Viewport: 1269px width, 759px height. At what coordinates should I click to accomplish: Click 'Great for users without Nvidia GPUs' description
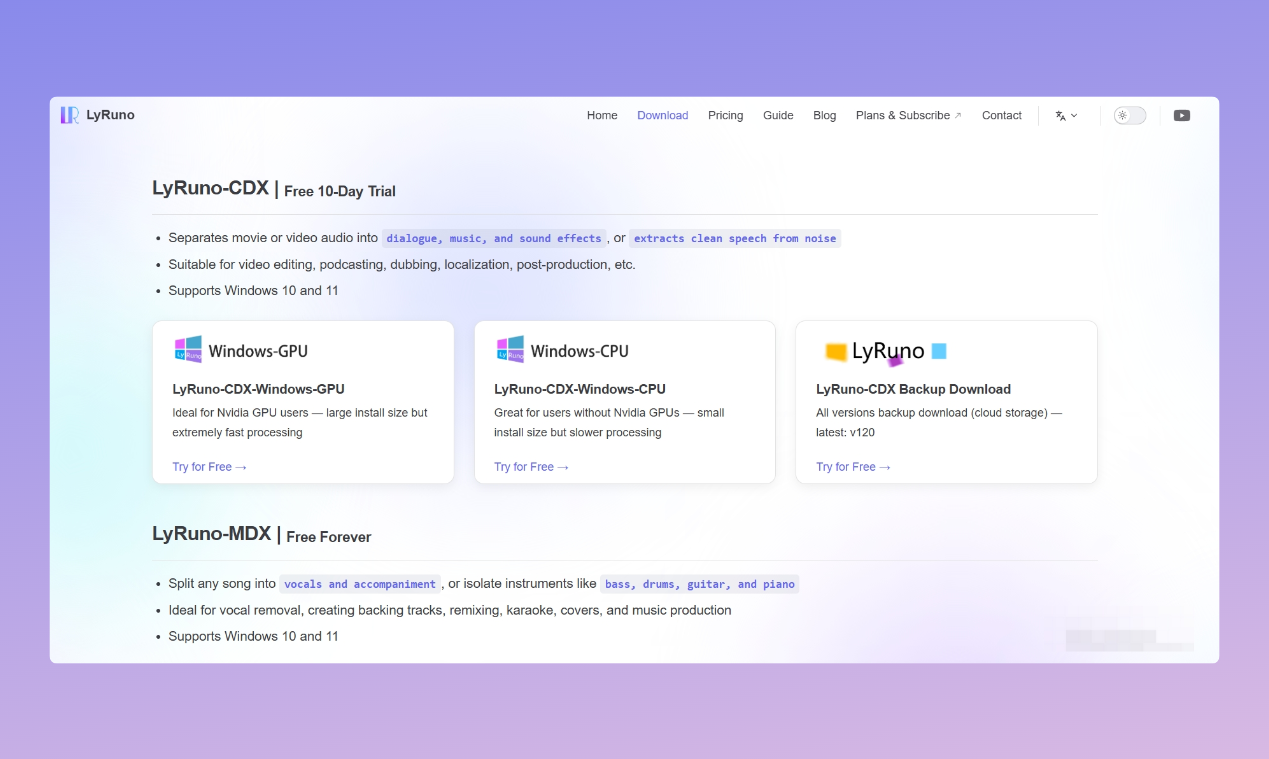[x=609, y=423]
